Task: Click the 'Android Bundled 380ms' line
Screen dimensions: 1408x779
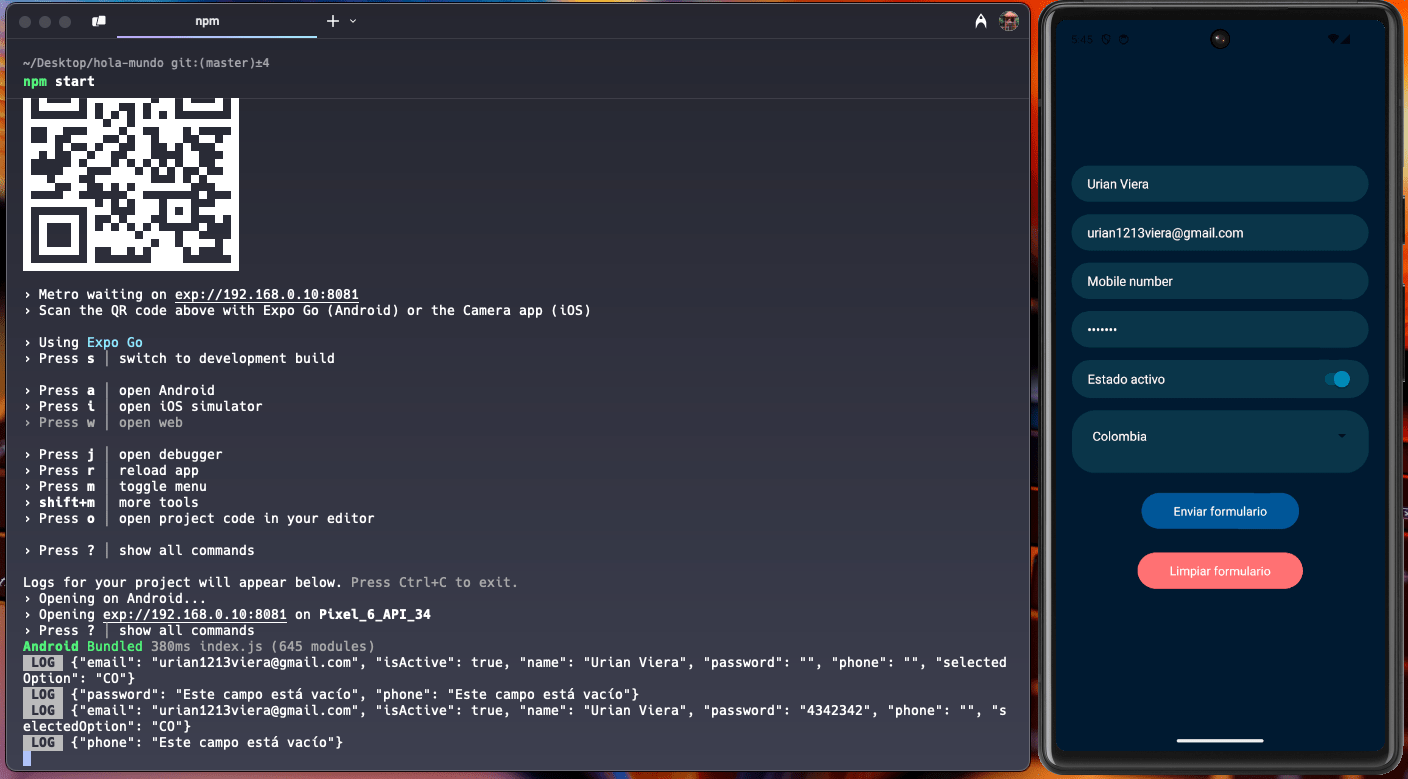Action: [199, 647]
